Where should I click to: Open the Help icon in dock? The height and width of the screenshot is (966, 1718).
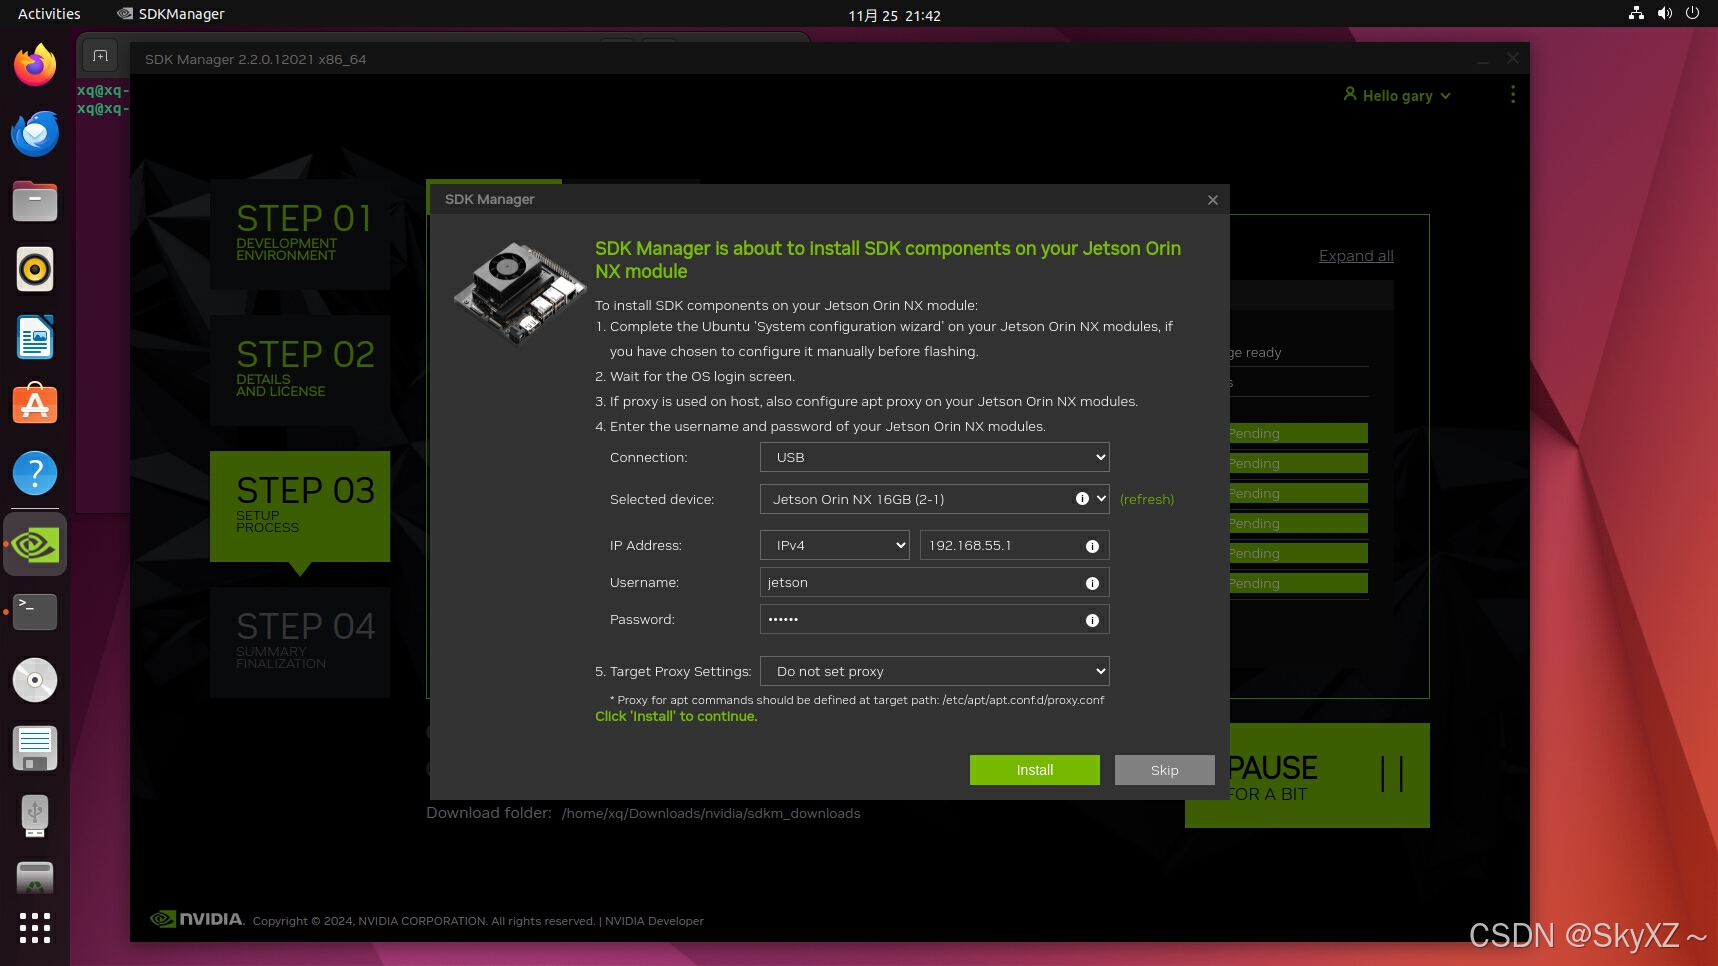pos(35,473)
